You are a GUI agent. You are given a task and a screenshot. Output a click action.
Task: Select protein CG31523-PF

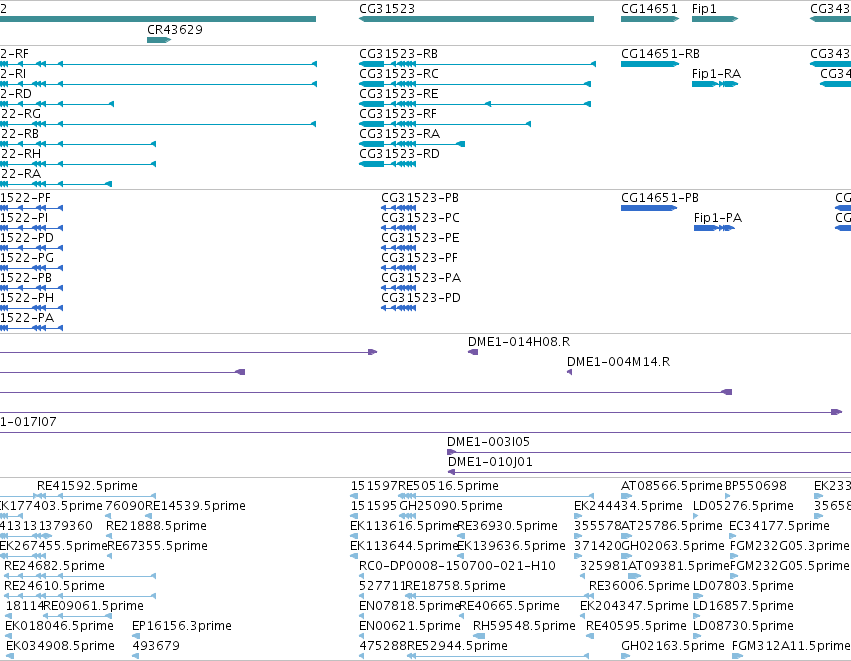coord(398,268)
